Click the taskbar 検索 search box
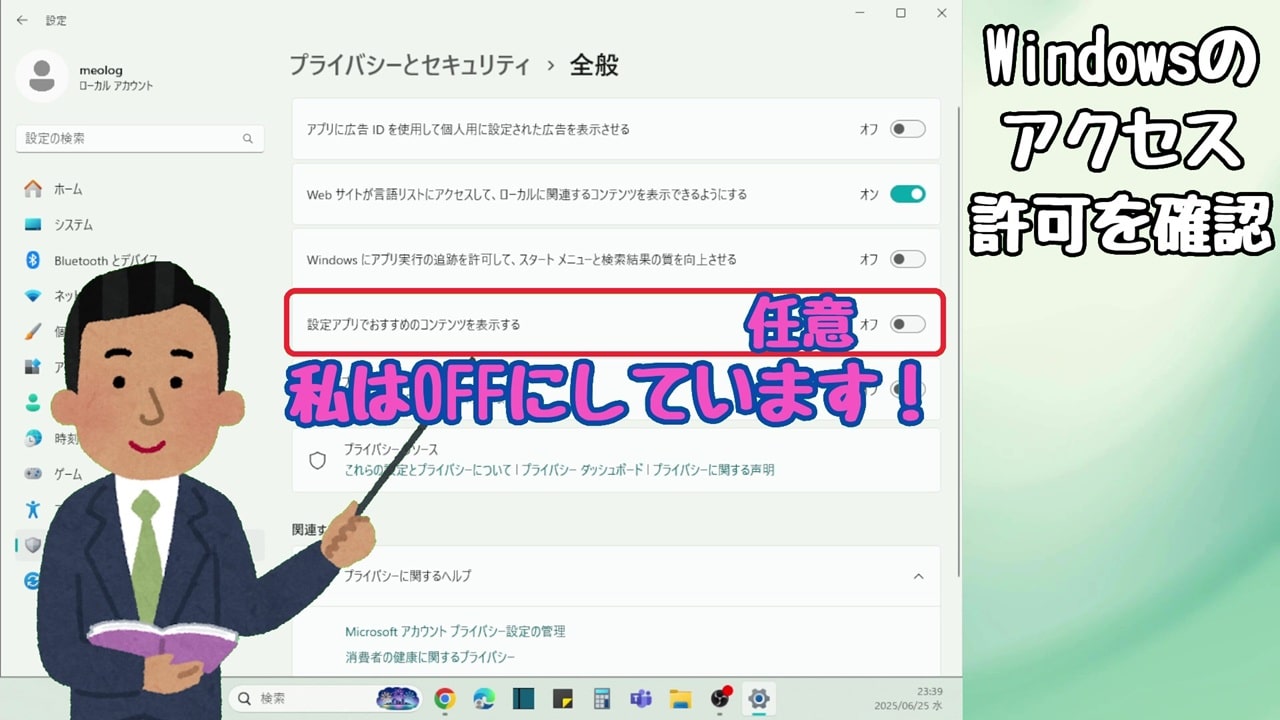1280x720 pixels. [x=324, y=698]
